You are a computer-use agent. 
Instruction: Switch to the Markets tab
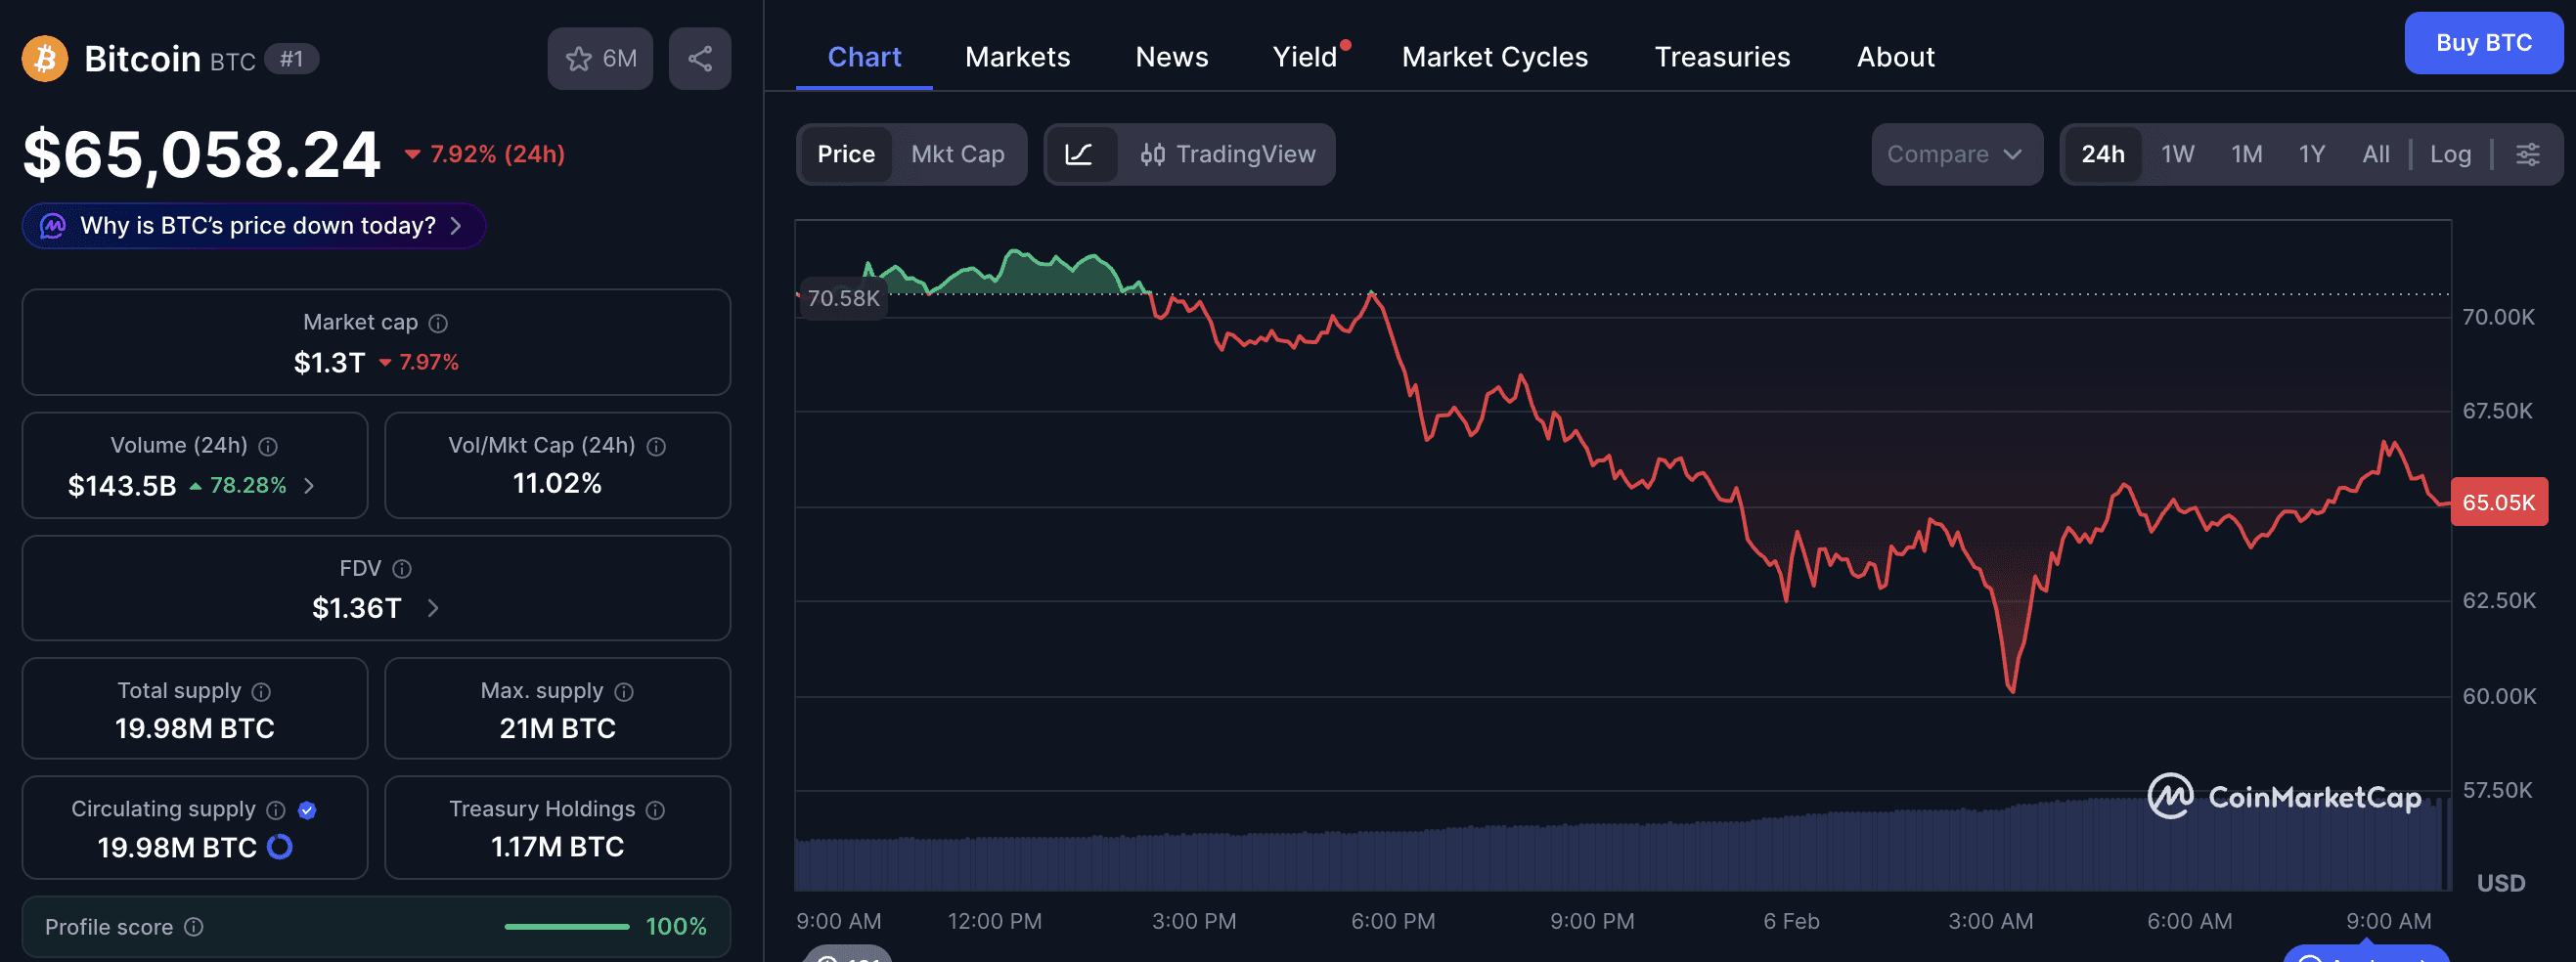pos(1016,57)
